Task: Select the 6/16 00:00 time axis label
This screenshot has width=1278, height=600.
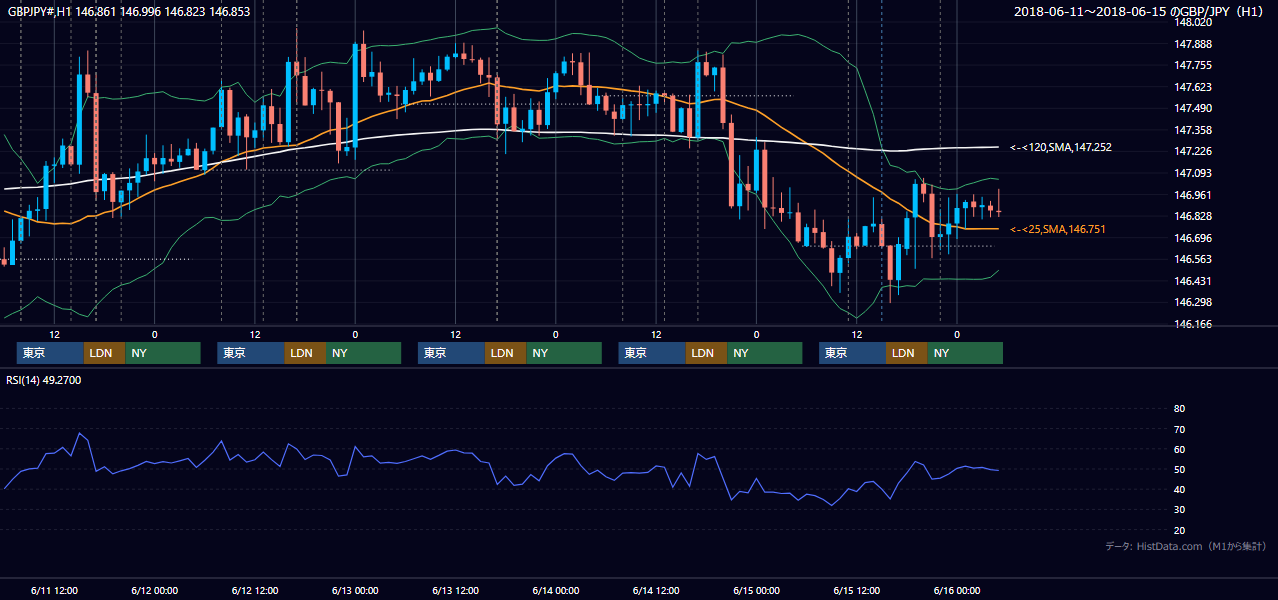Action: tap(956, 591)
